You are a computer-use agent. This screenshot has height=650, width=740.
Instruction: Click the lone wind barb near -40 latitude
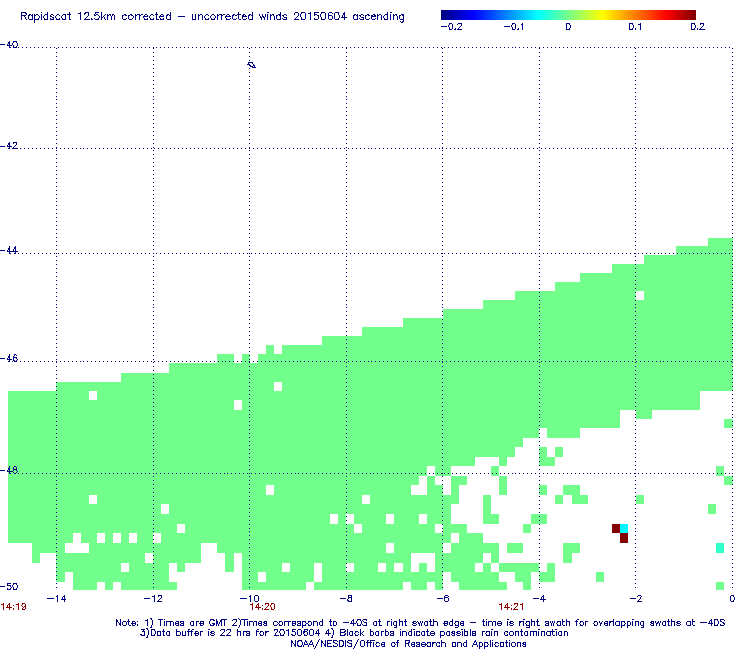coord(252,65)
